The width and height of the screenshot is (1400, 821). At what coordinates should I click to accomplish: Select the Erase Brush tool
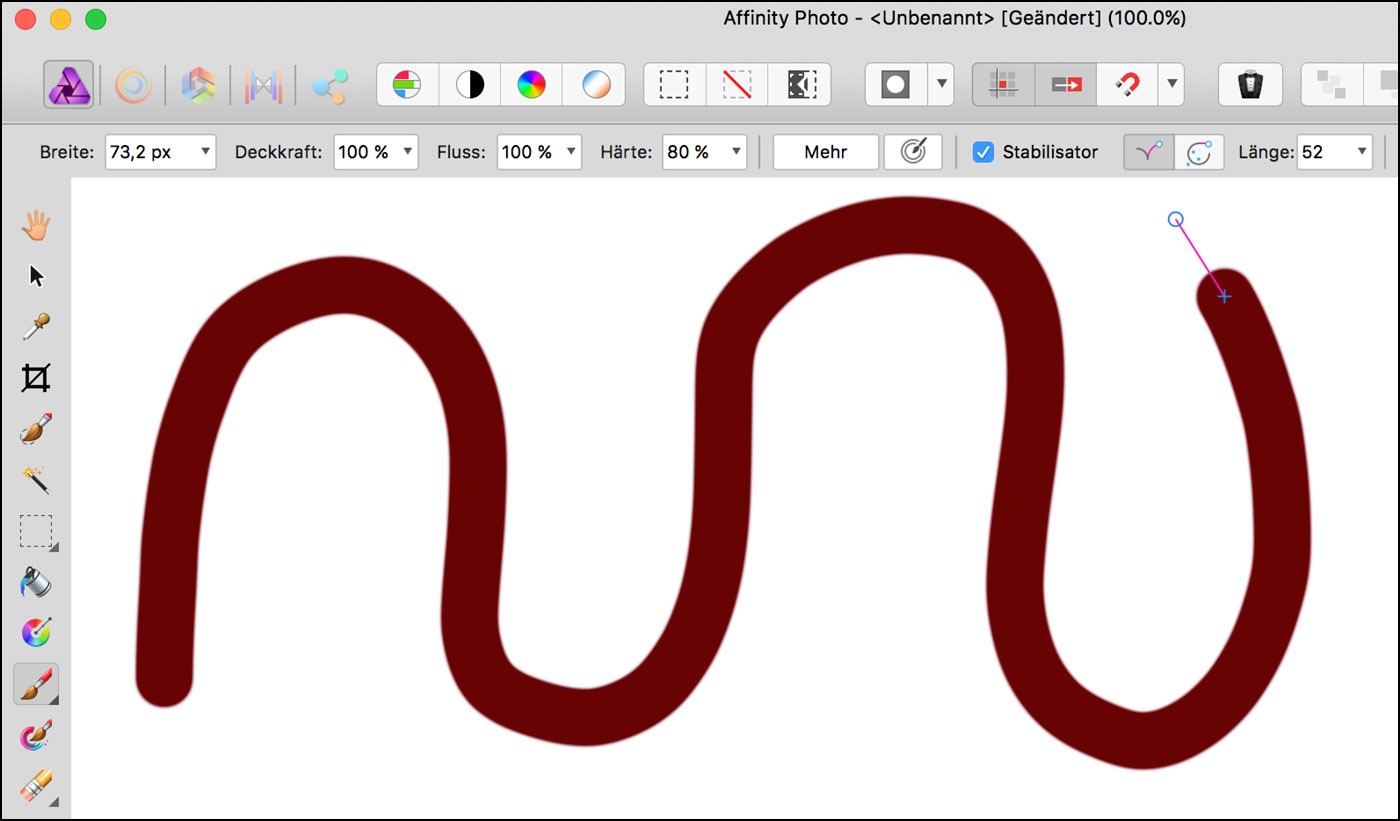pyautogui.click(x=37, y=787)
